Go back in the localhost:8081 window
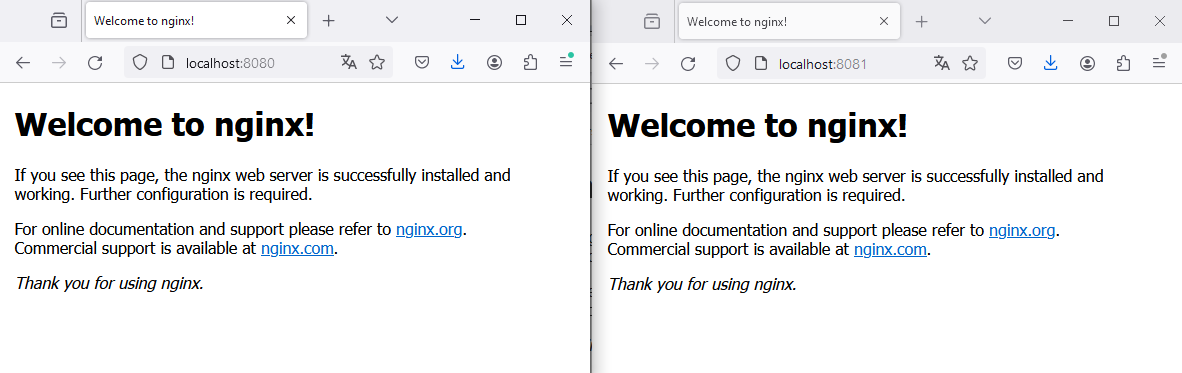The image size is (1182, 373). (x=616, y=63)
